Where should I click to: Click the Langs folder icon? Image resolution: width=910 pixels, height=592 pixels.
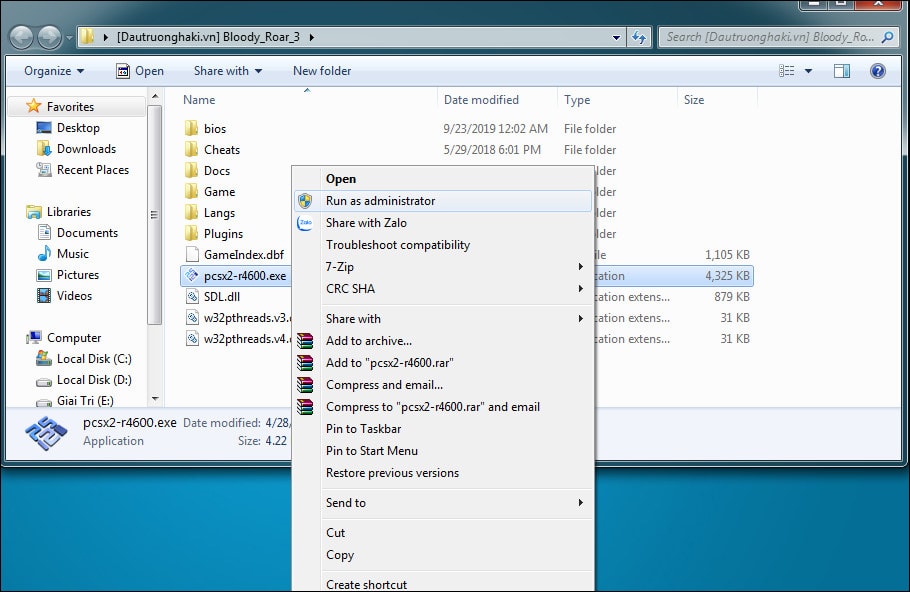coord(192,212)
